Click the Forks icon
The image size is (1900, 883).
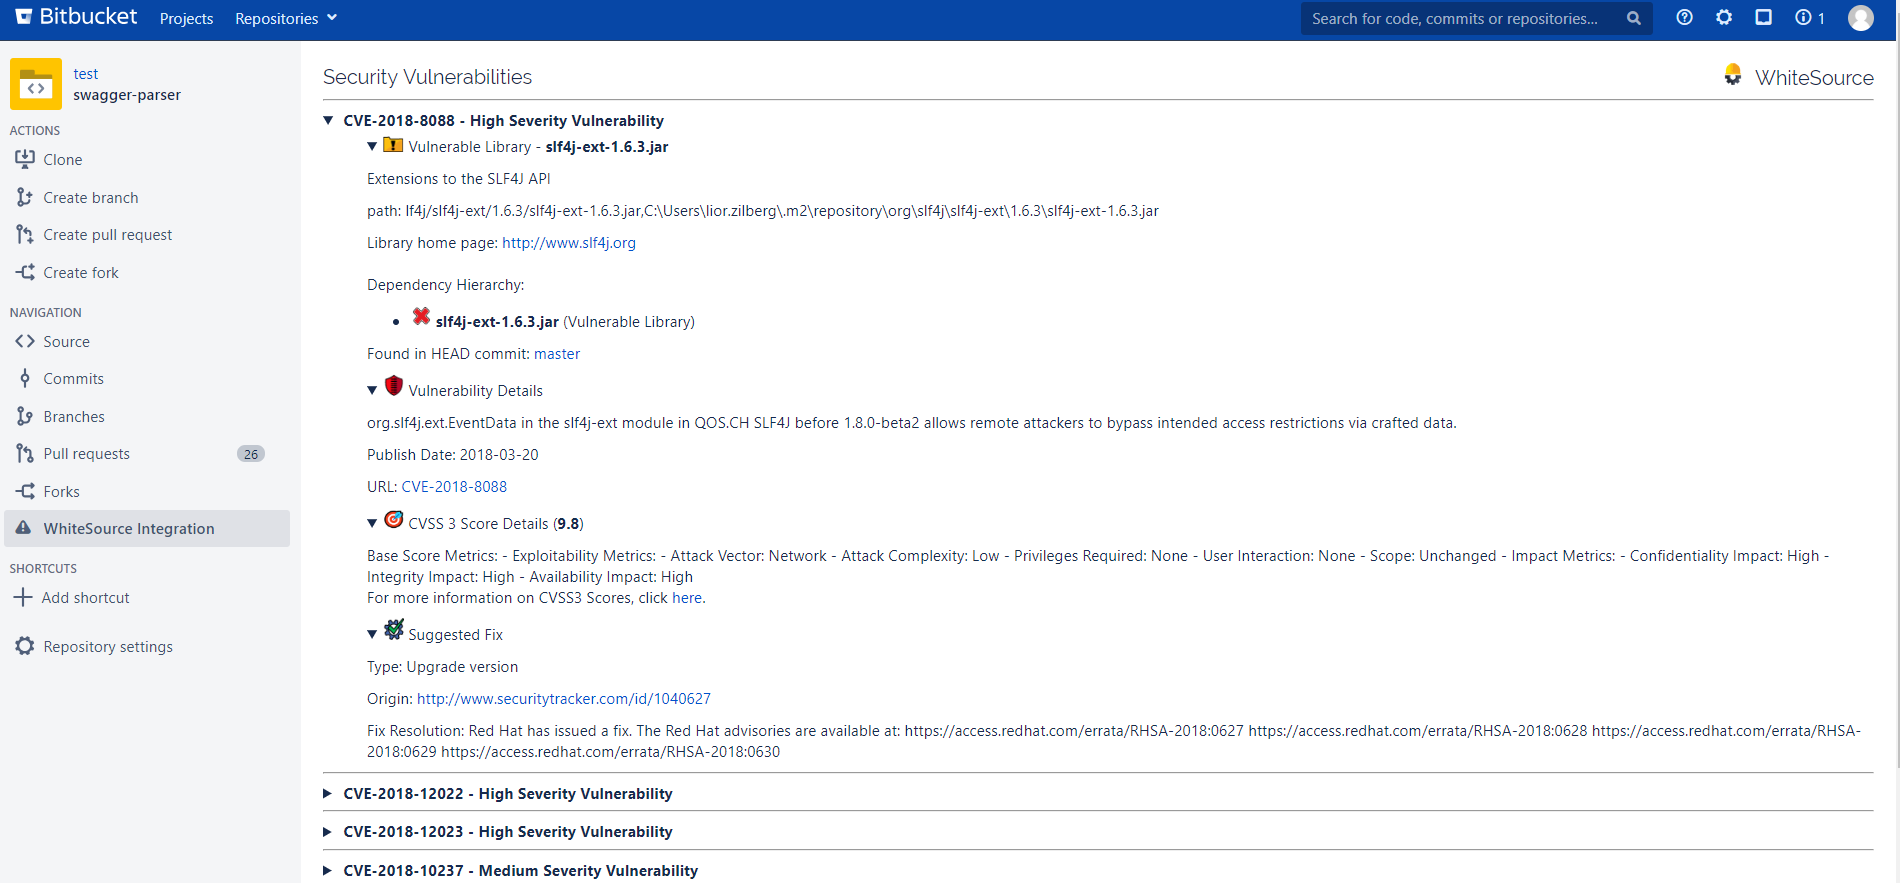[25, 491]
